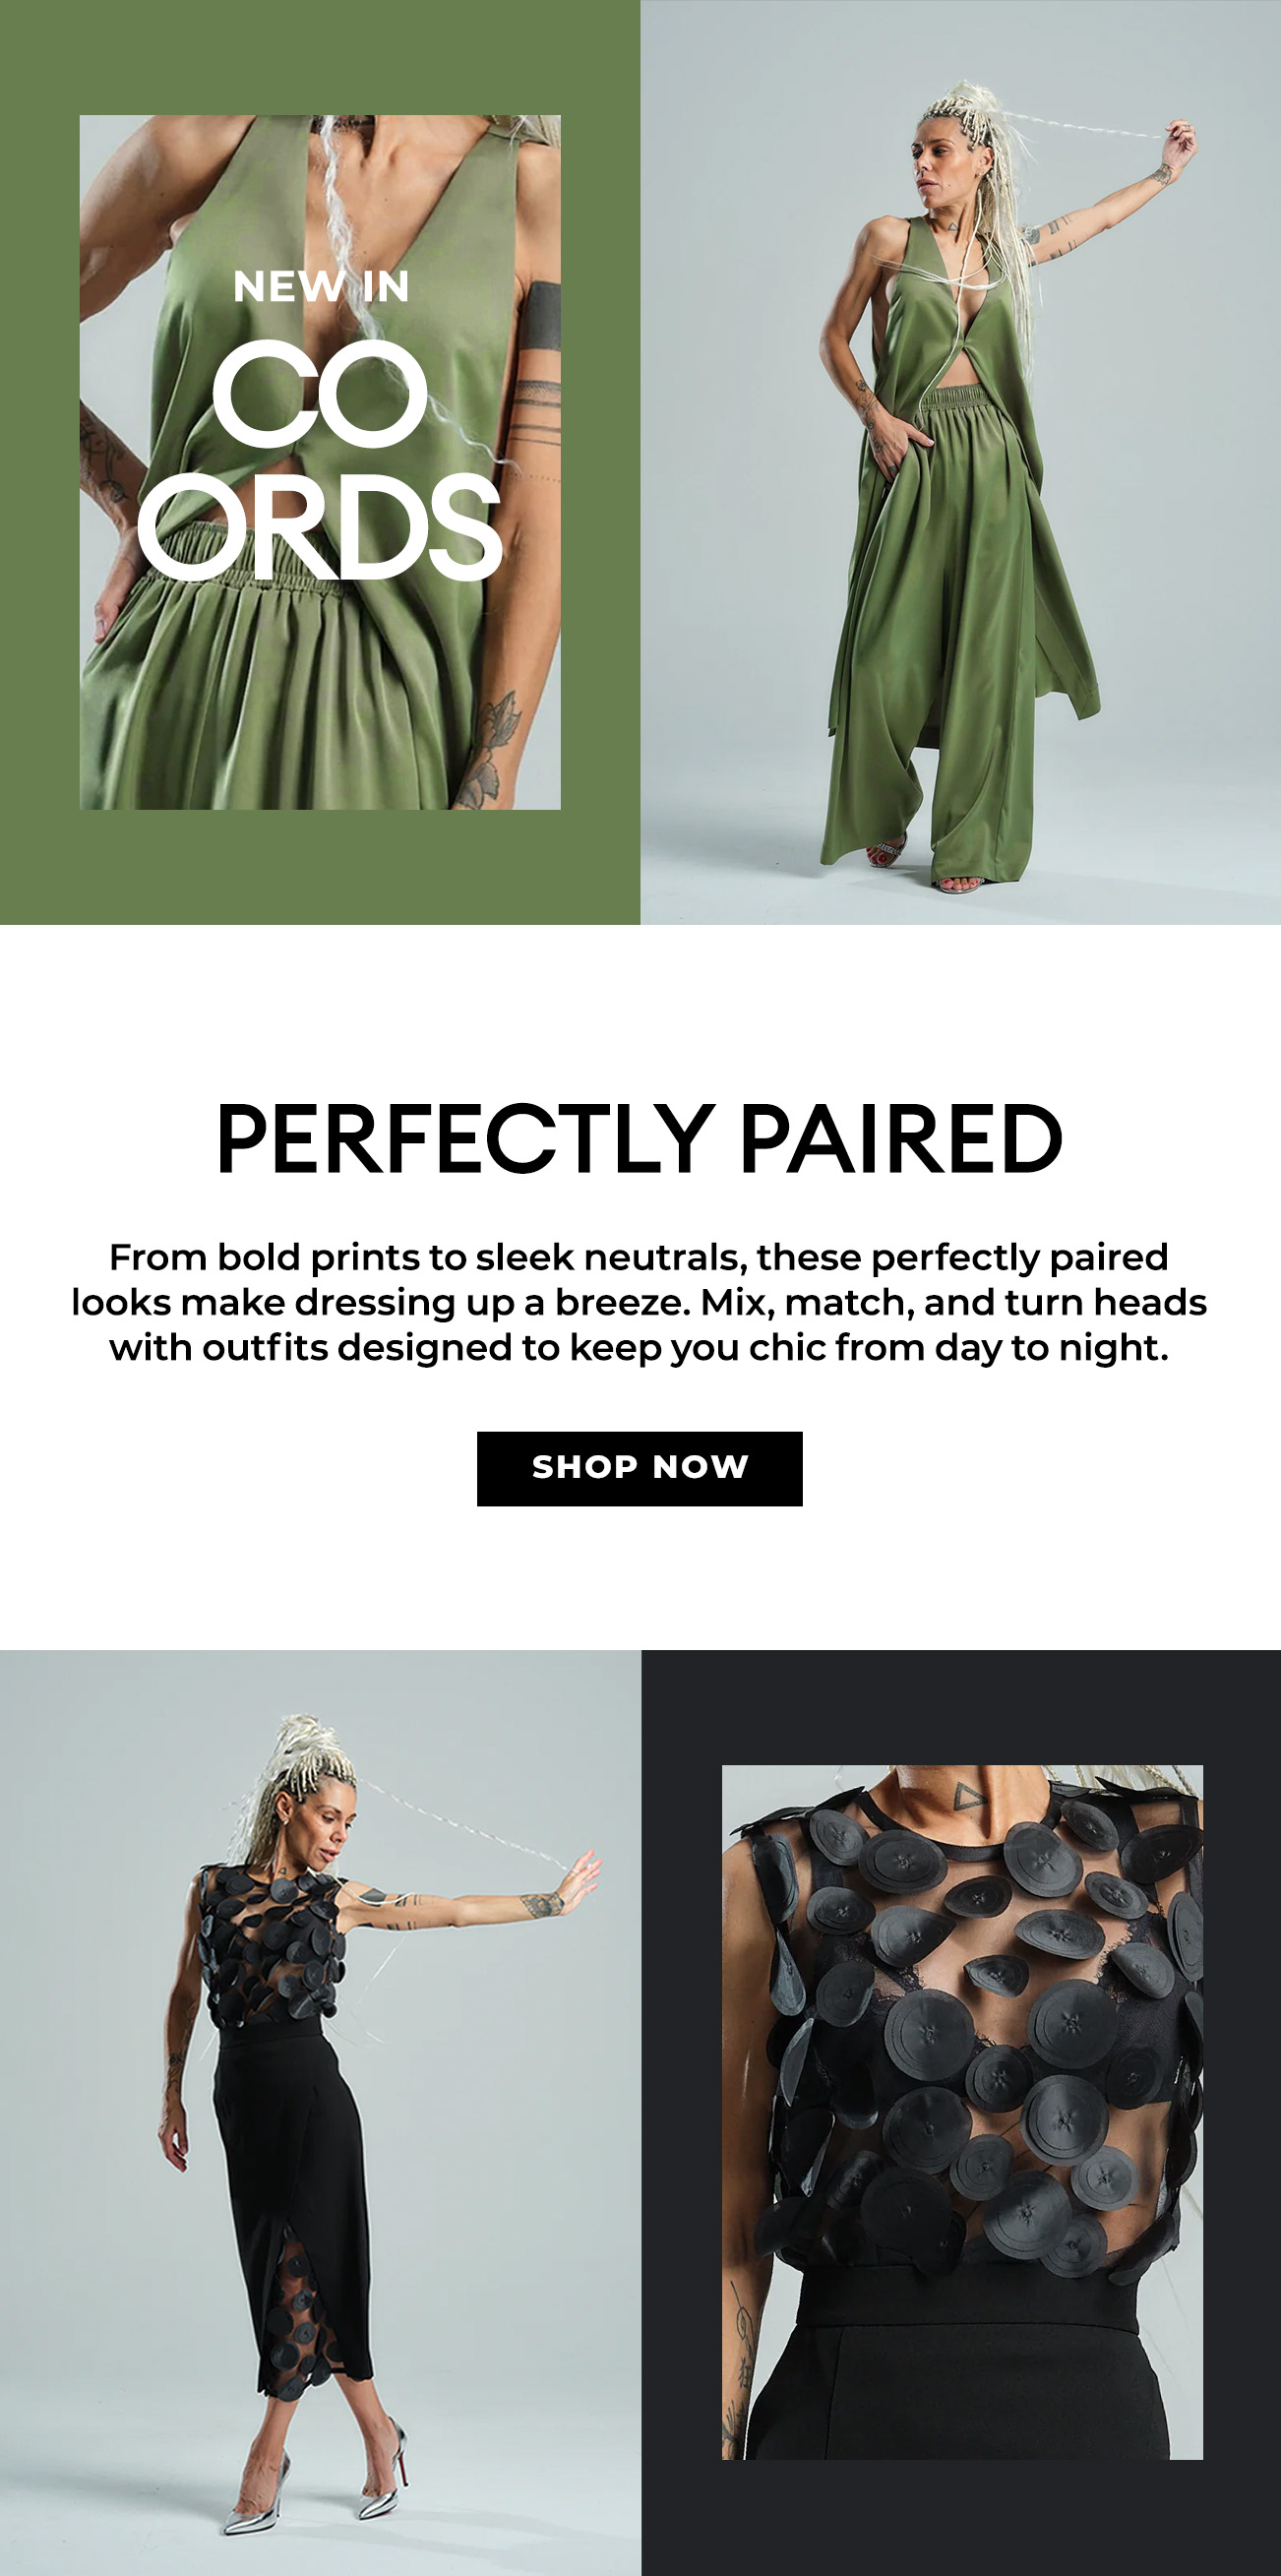Open the green vest close-up image

[320, 462]
